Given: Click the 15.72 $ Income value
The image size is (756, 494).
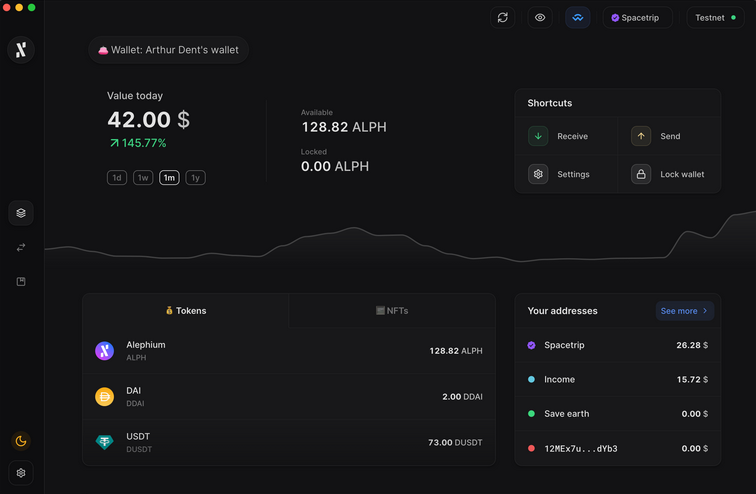Looking at the screenshot, I should [692, 379].
